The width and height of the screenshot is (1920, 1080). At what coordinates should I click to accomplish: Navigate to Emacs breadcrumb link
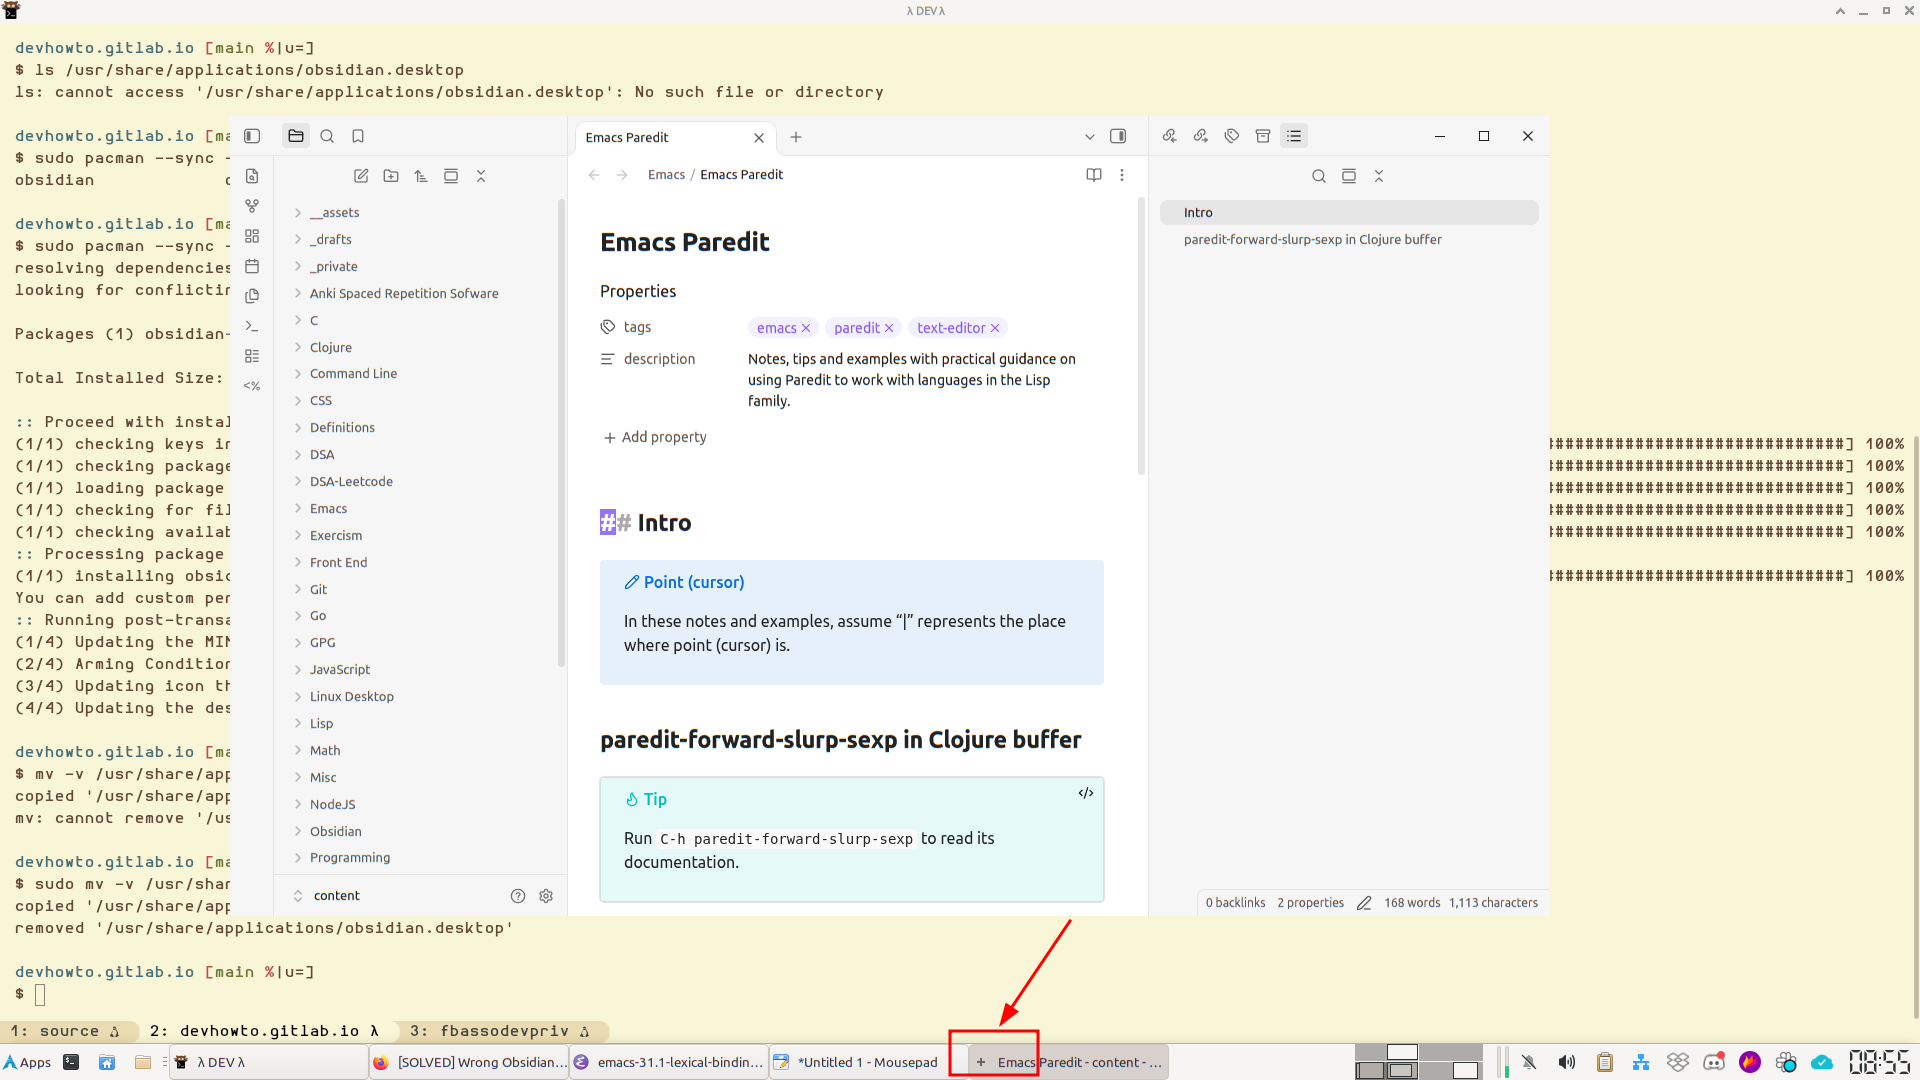click(666, 175)
